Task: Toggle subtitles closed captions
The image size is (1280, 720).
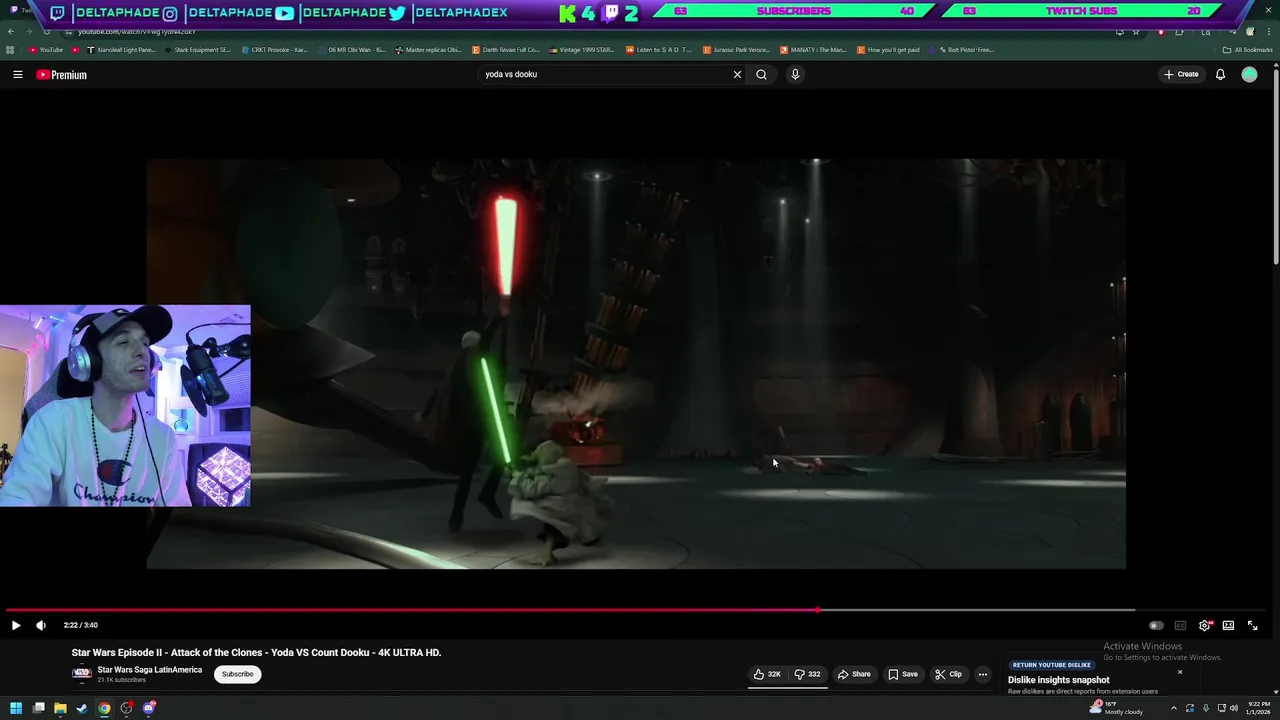Action: pyautogui.click(x=1180, y=625)
